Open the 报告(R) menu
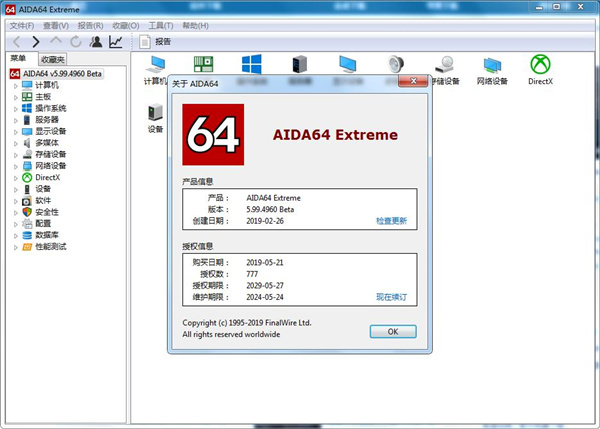Screen dimensions: 600x429 click(x=90, y=26)
